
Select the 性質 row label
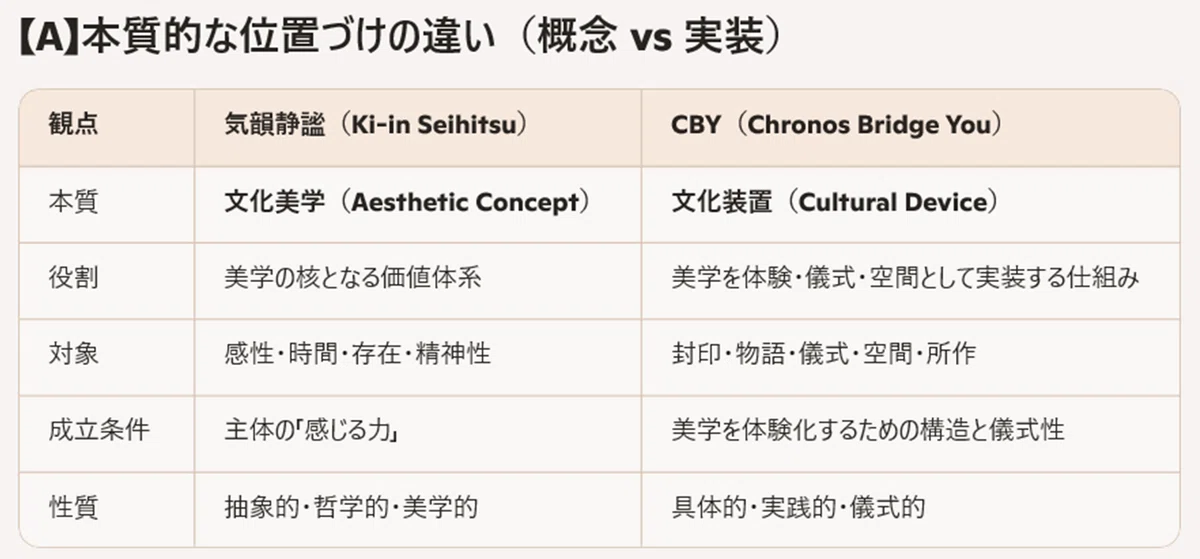pos(73,506)
